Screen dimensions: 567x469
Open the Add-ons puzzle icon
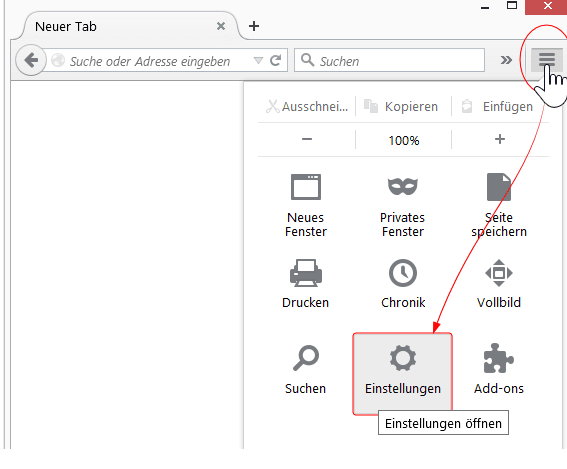(x=499, y=369)
